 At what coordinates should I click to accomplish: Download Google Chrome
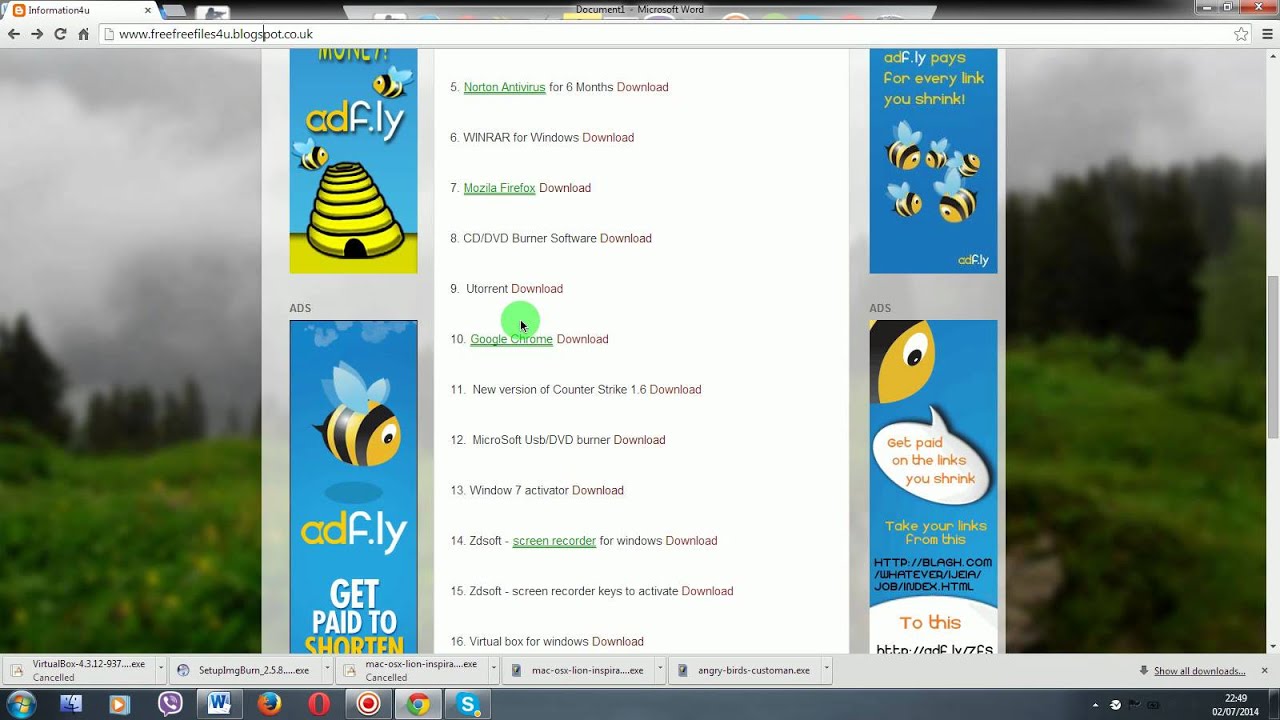pyautogui.click(x=582, y=339)
